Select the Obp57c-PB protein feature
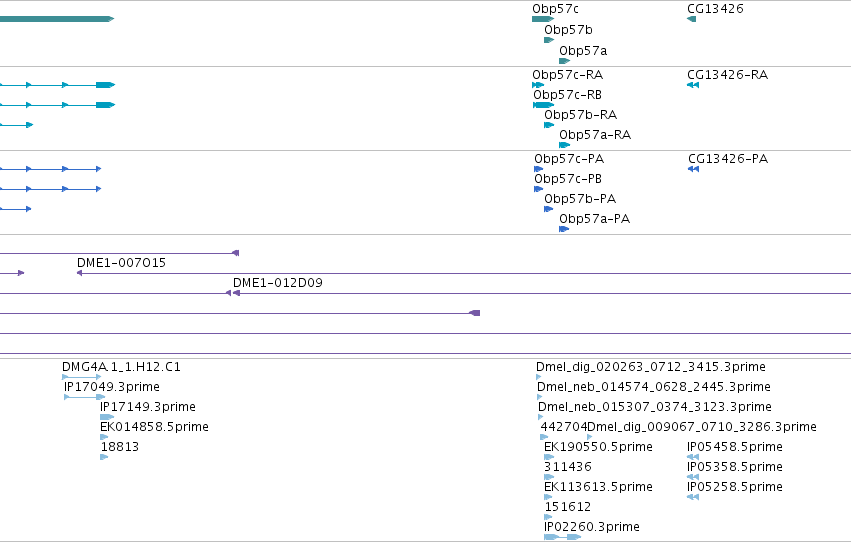This screenshot has height=542, width=851. (538, 189)
